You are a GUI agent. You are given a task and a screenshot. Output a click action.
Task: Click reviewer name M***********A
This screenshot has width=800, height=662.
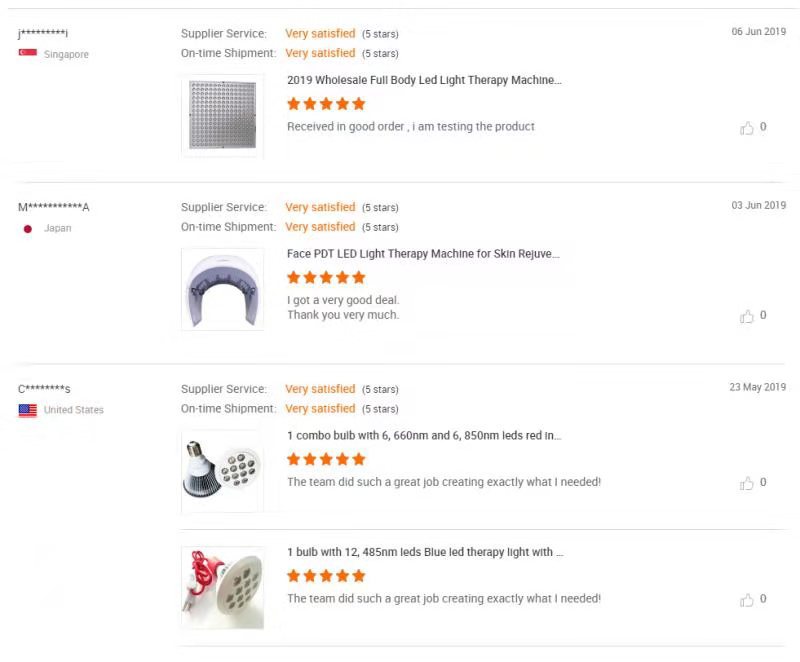coord(54,208)
